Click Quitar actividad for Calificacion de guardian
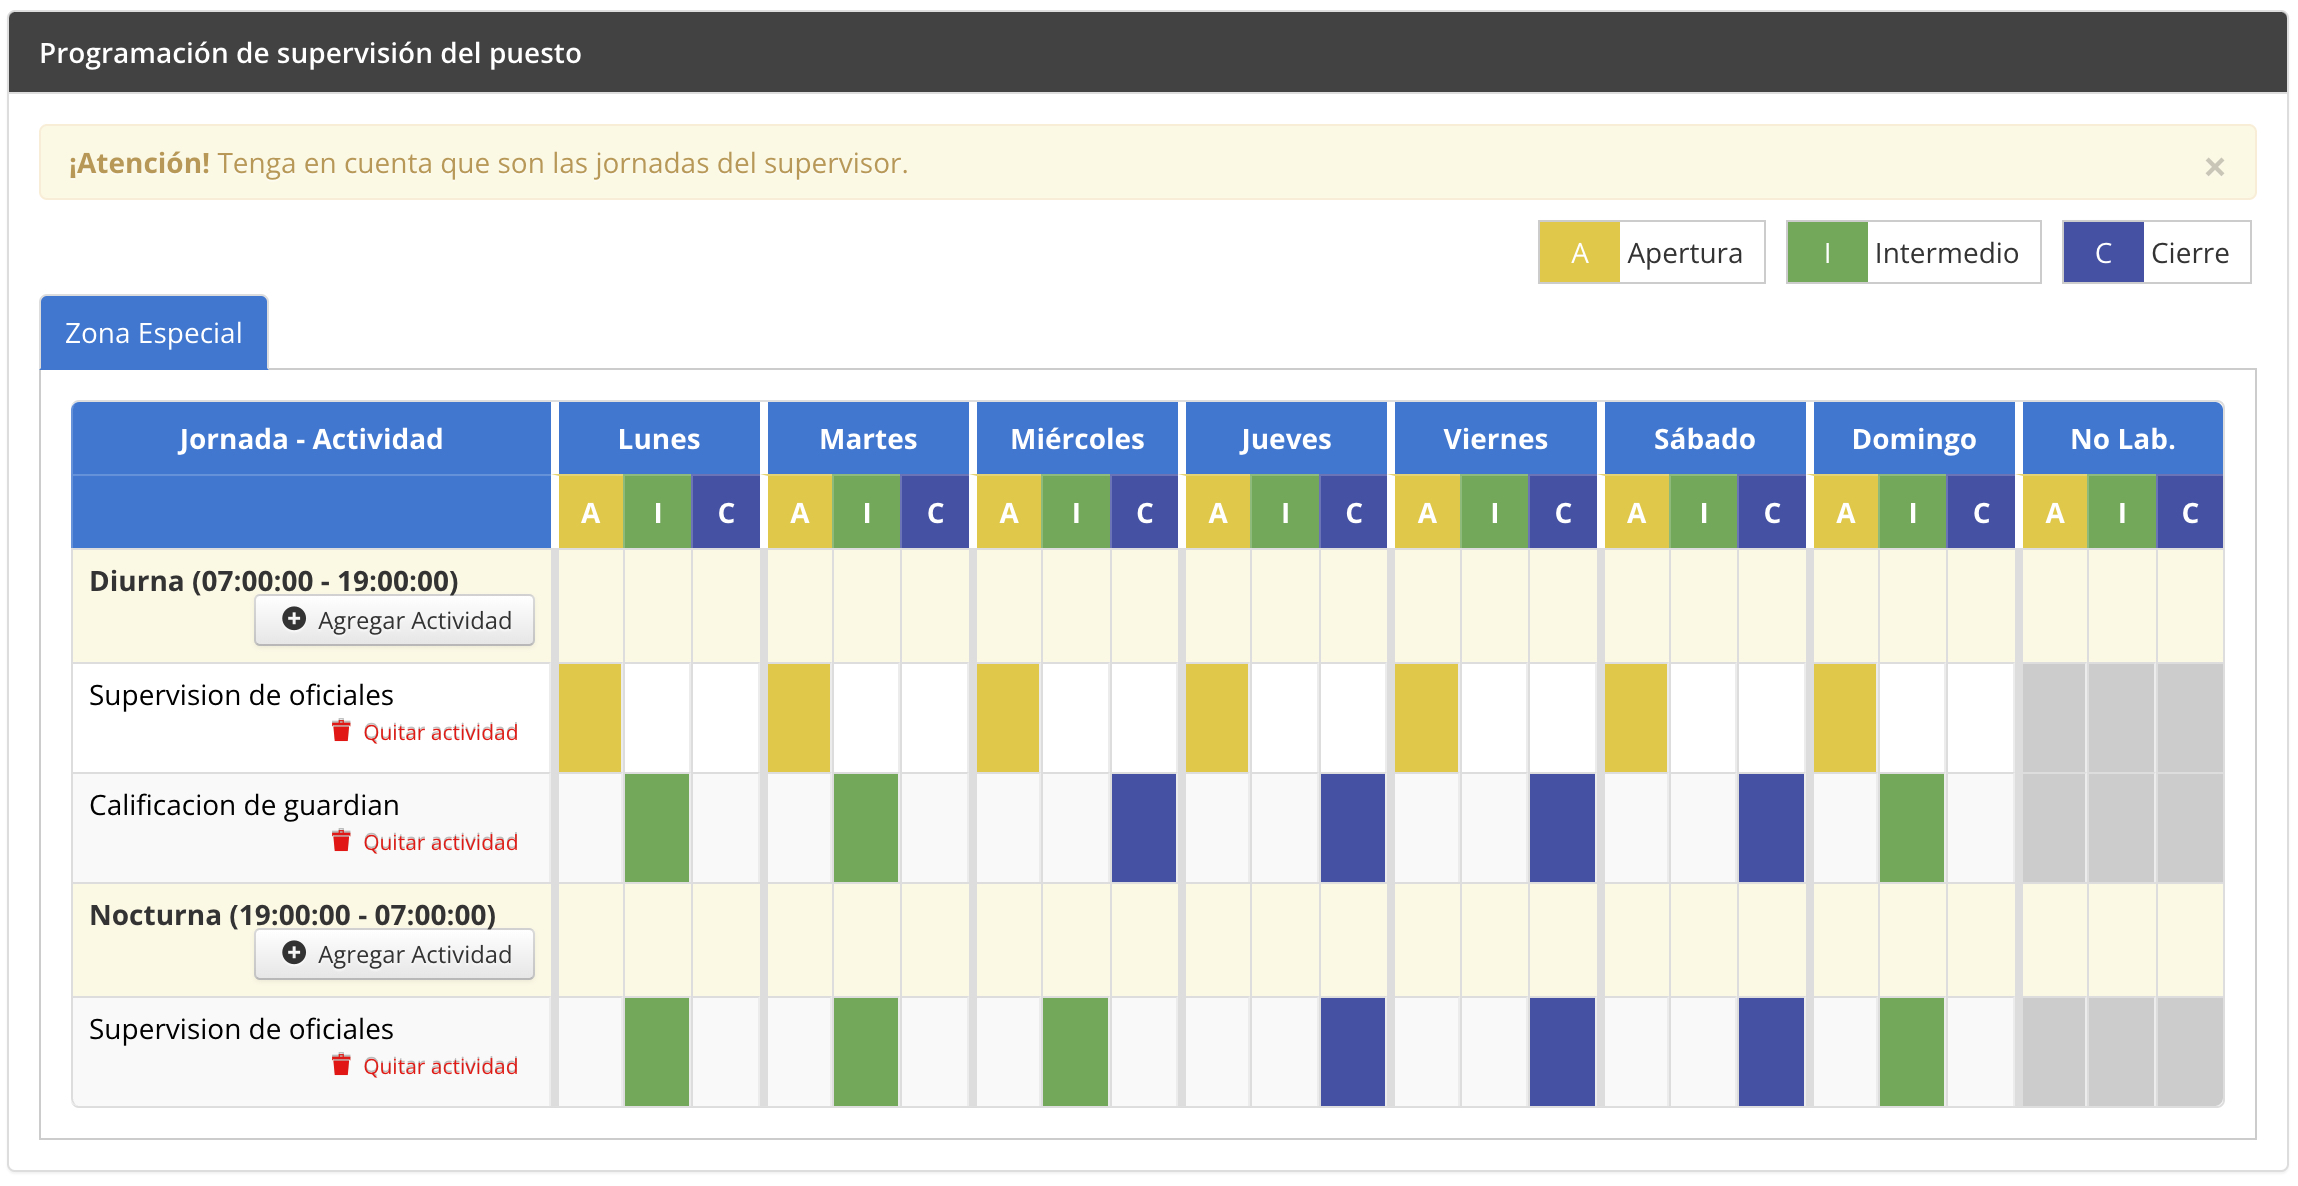 [x=440, y=842]
